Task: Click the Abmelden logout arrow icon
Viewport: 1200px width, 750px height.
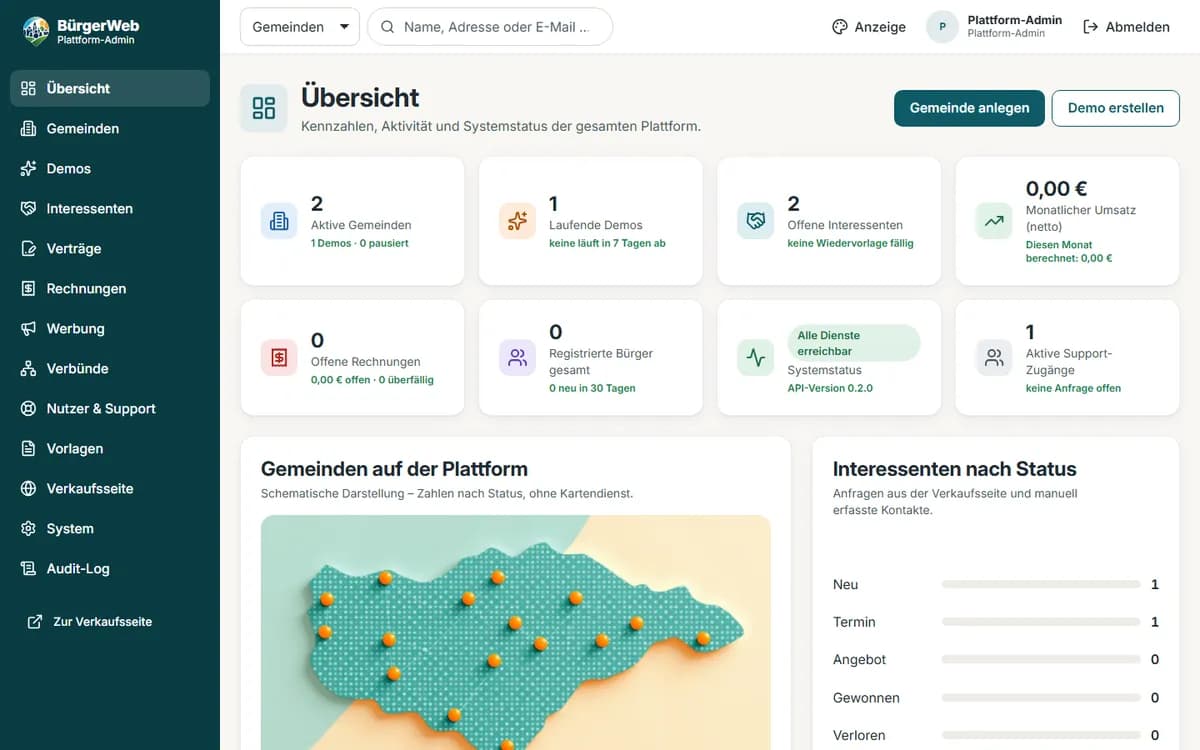Action: [1091, 27]
